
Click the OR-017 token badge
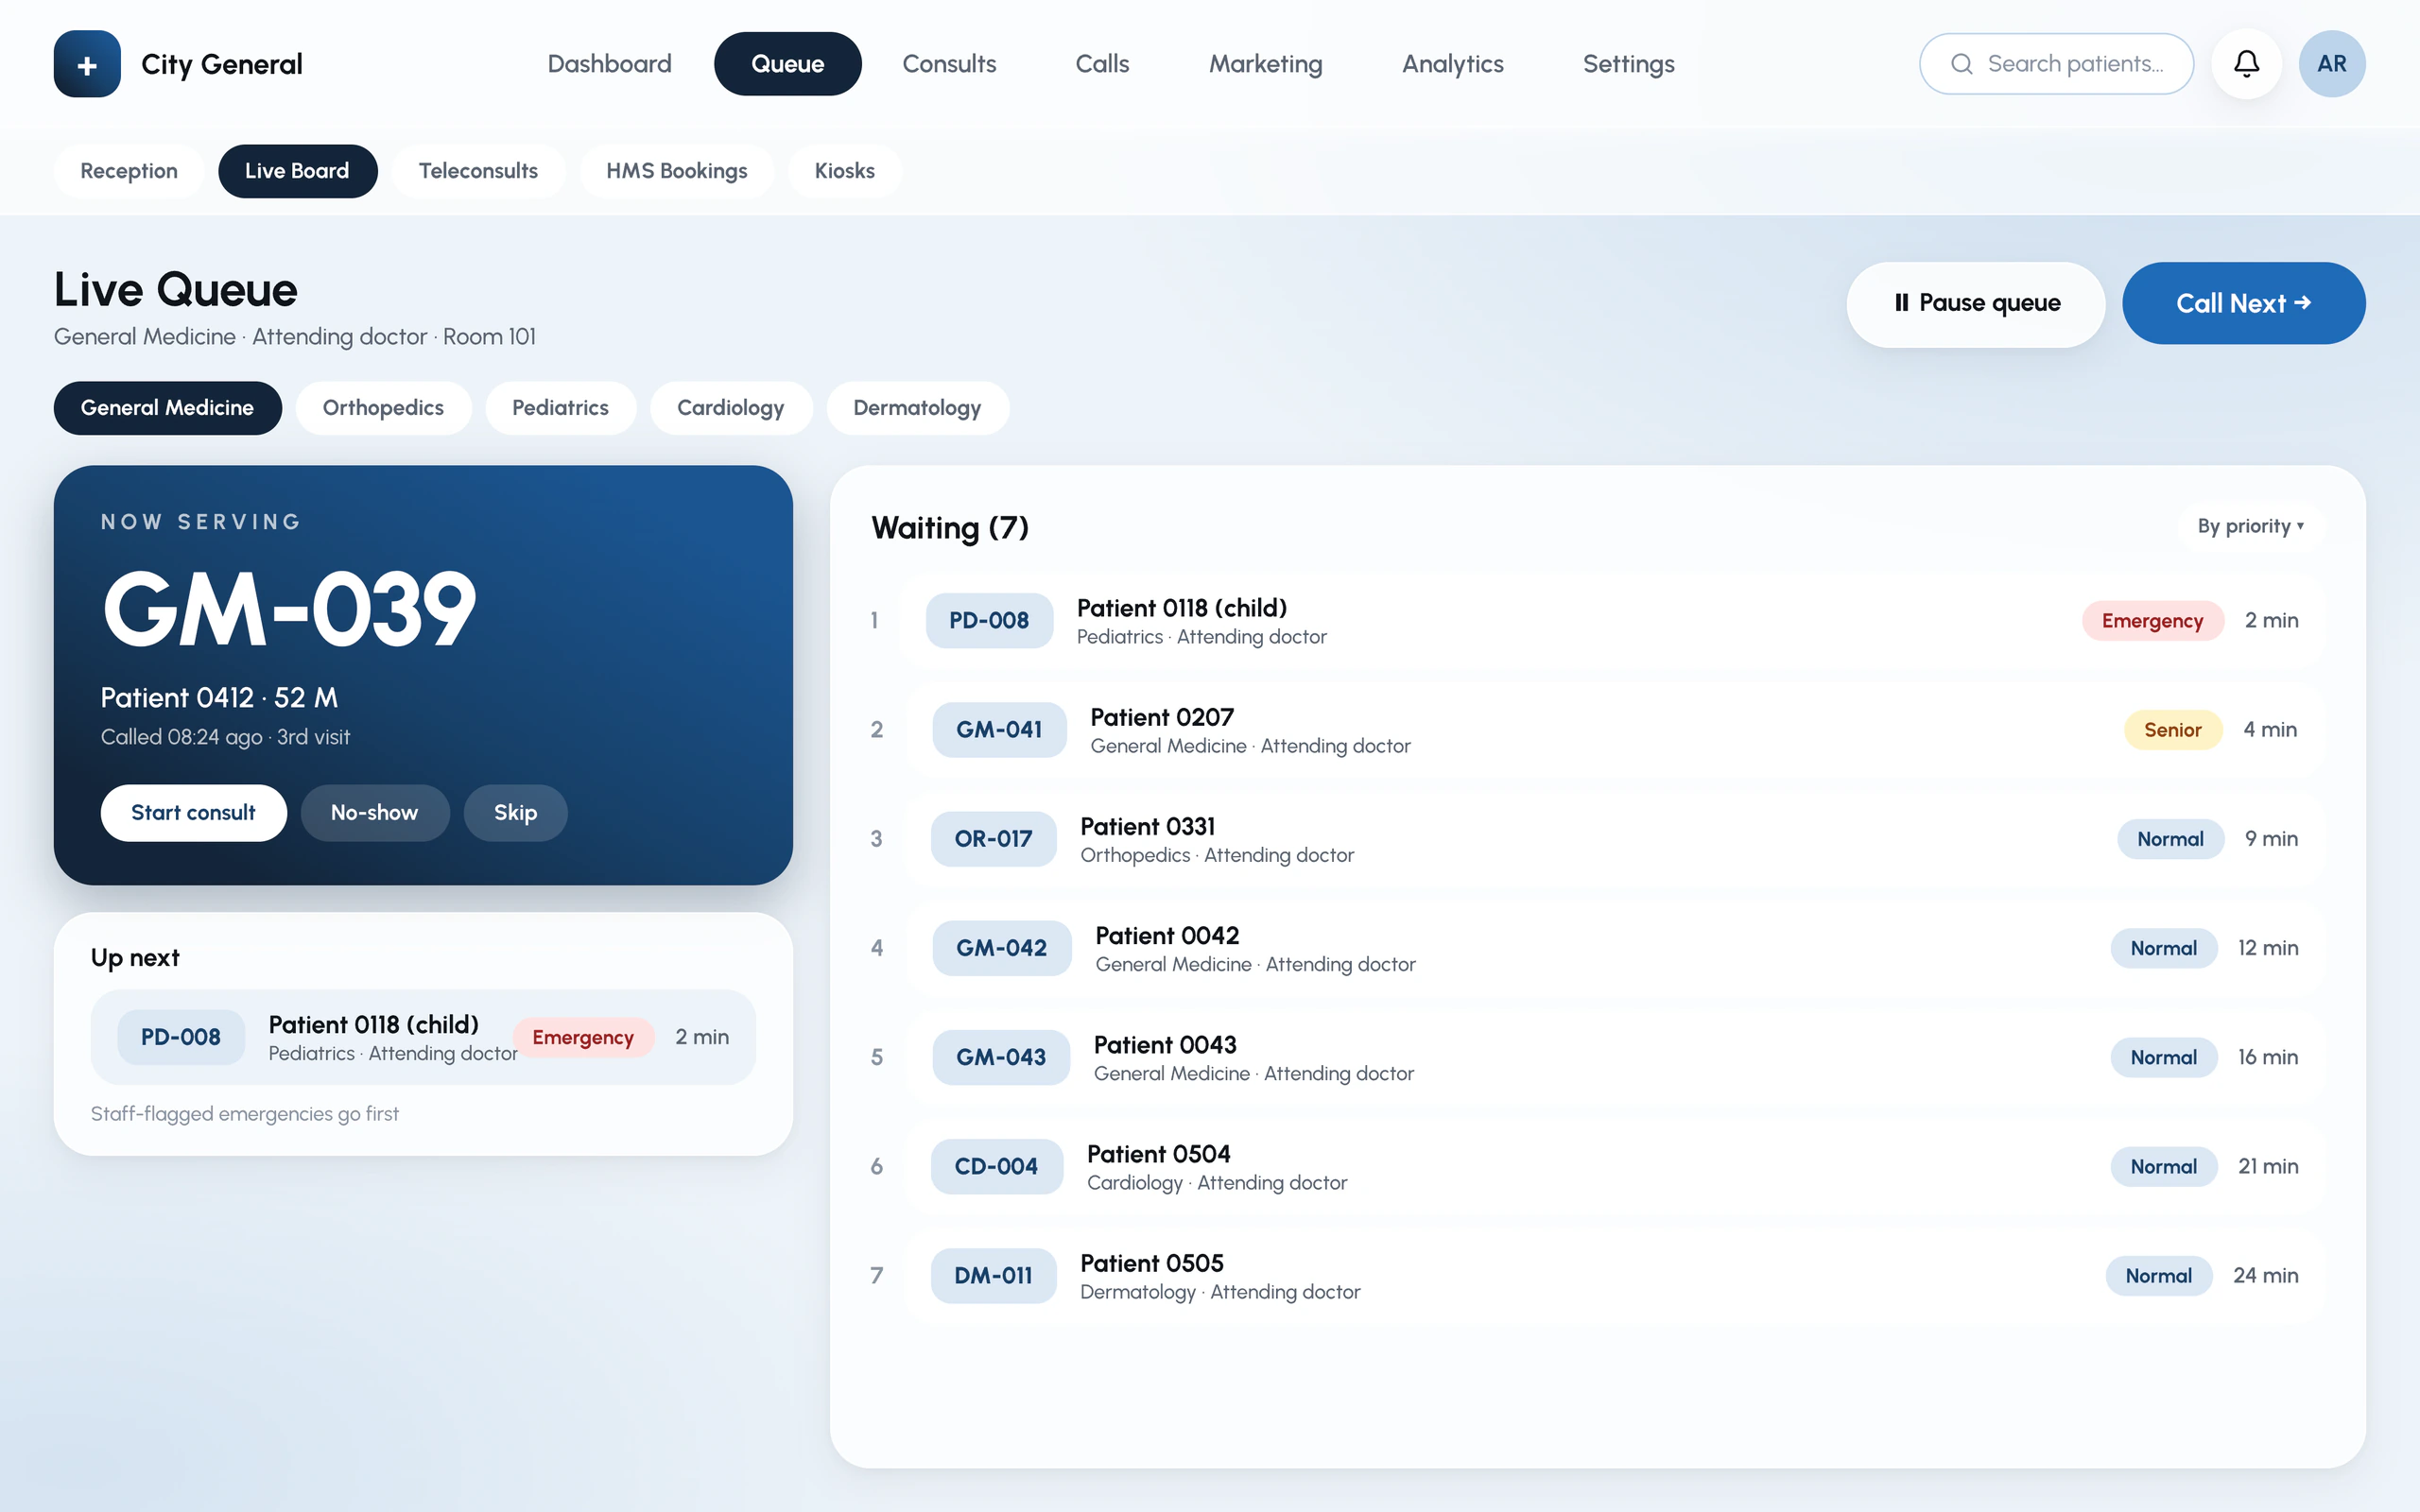coord(993,839)
